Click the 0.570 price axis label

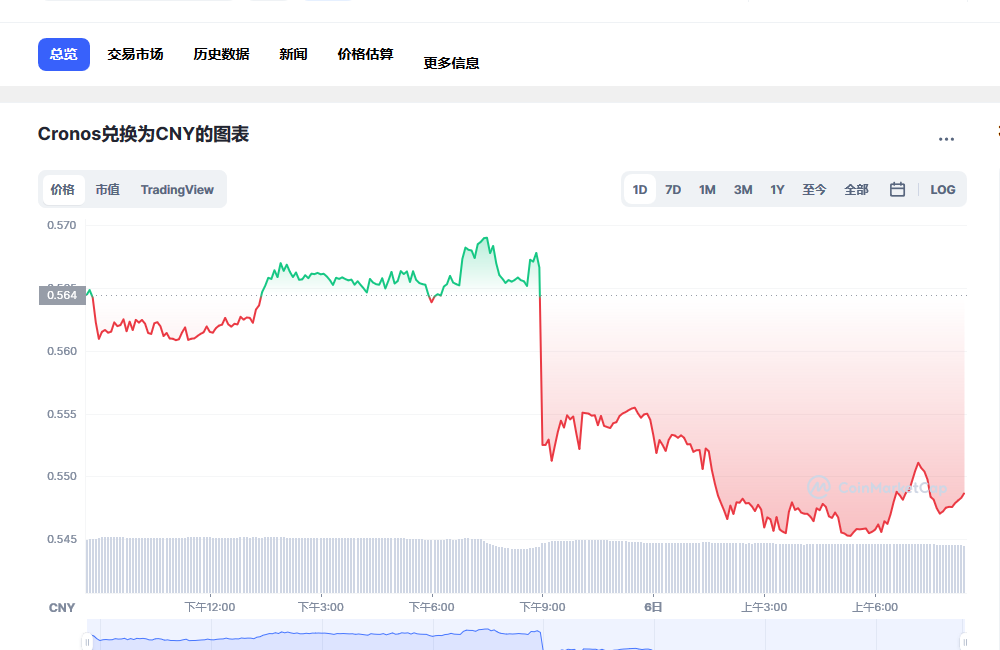62,225
